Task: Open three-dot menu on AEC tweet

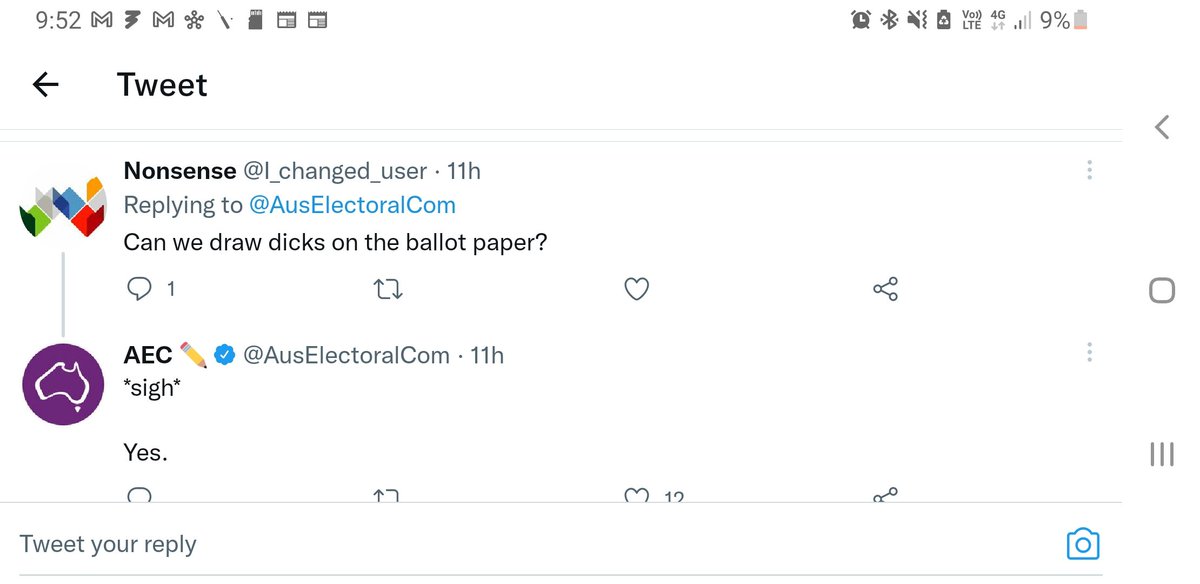Action: point(1089,353)
